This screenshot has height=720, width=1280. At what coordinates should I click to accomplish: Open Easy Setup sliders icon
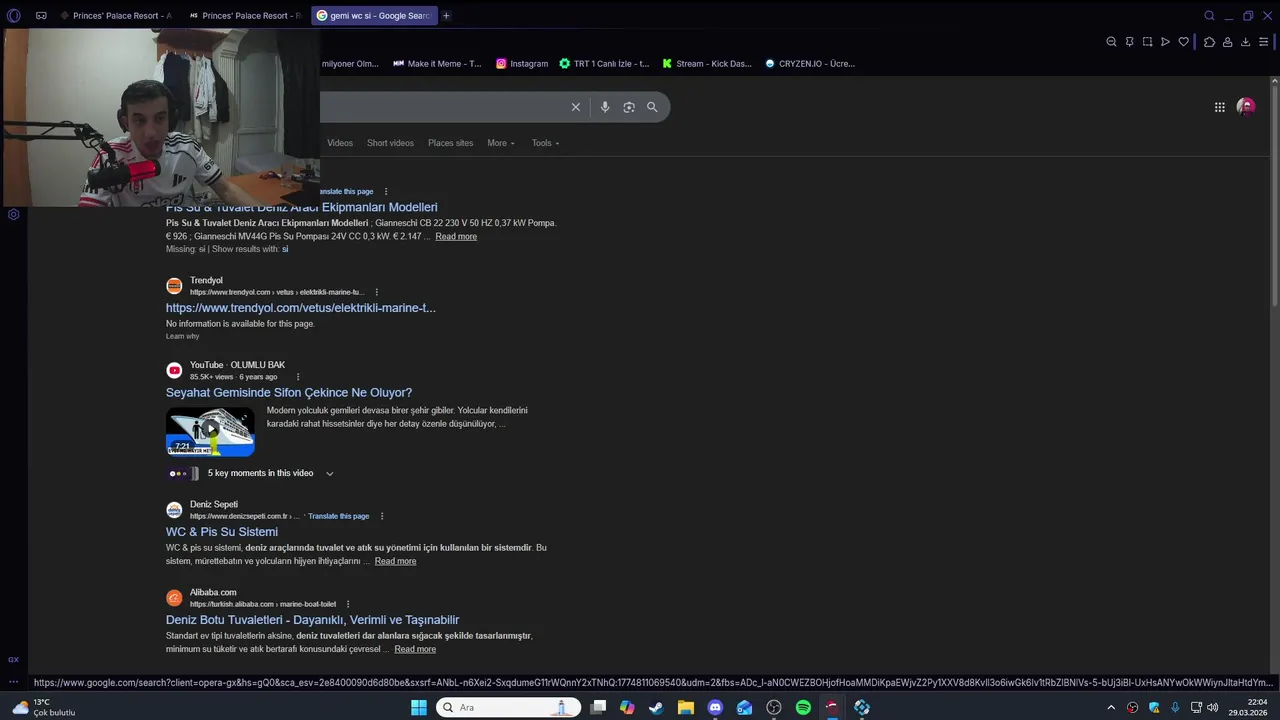point(1264,42)
